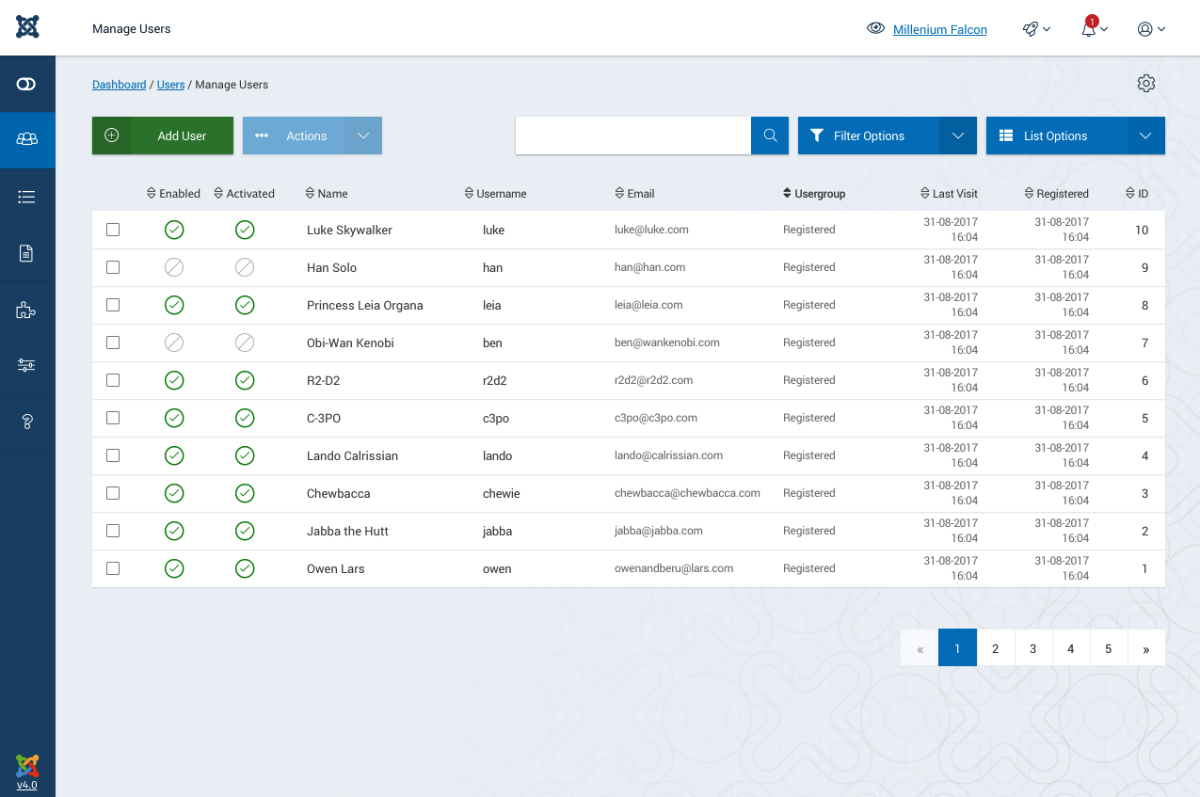
Task: Select the Menus icon in the sidebar
Action: pos(27,197)
